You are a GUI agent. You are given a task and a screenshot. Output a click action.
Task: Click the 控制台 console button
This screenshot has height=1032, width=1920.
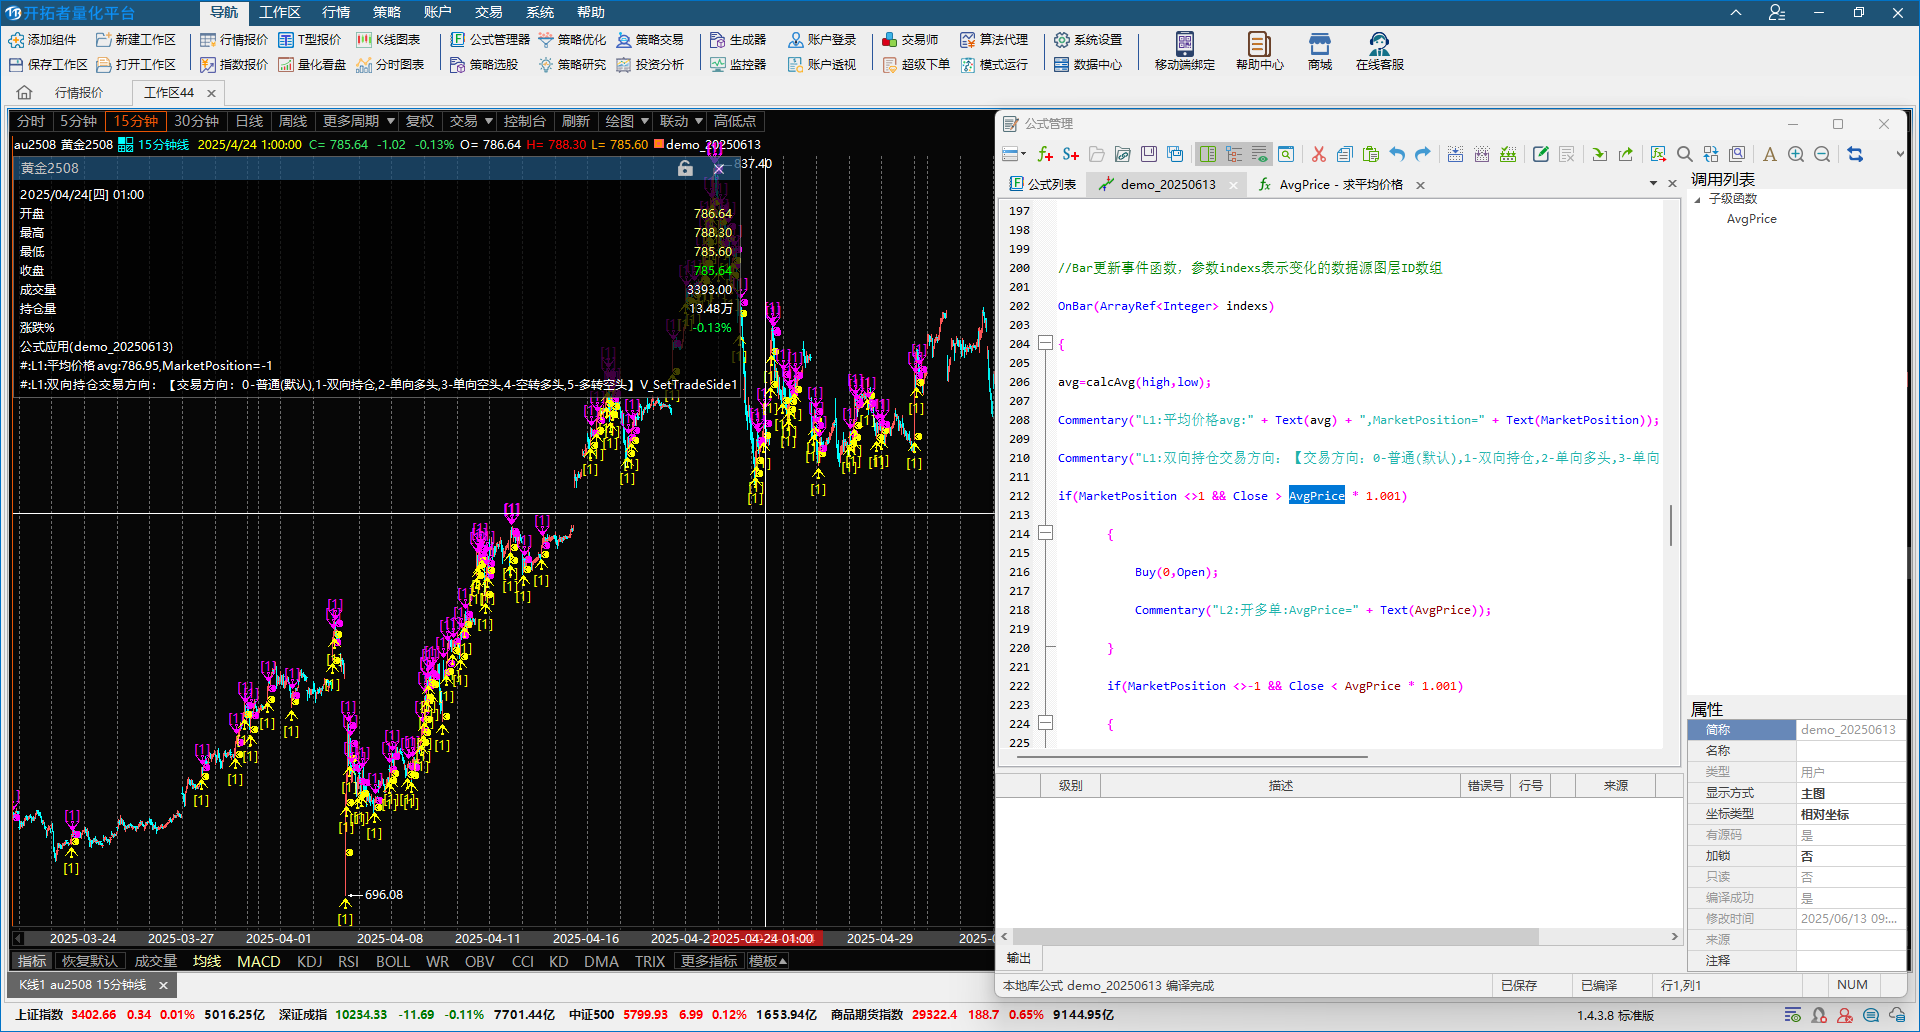(524, 121)
